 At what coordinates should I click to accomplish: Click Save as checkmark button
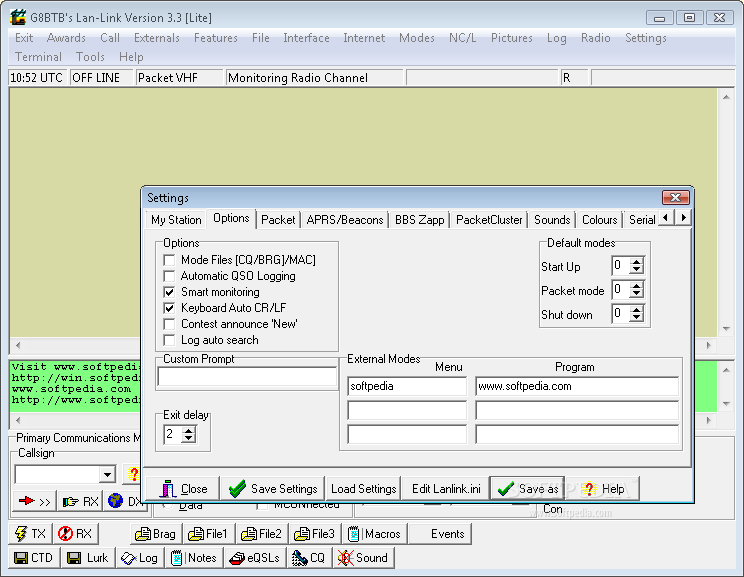(528, 489)
